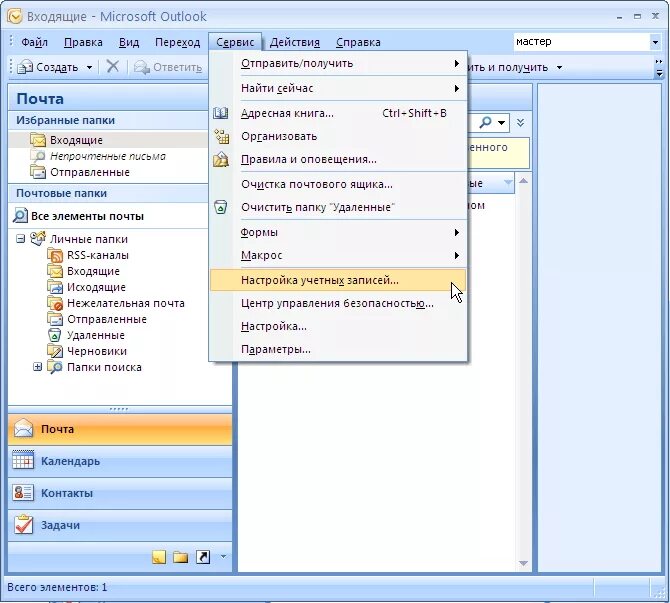The image size is (670, 603).
Task: Open the Вид menu
Action: [129, 42]
